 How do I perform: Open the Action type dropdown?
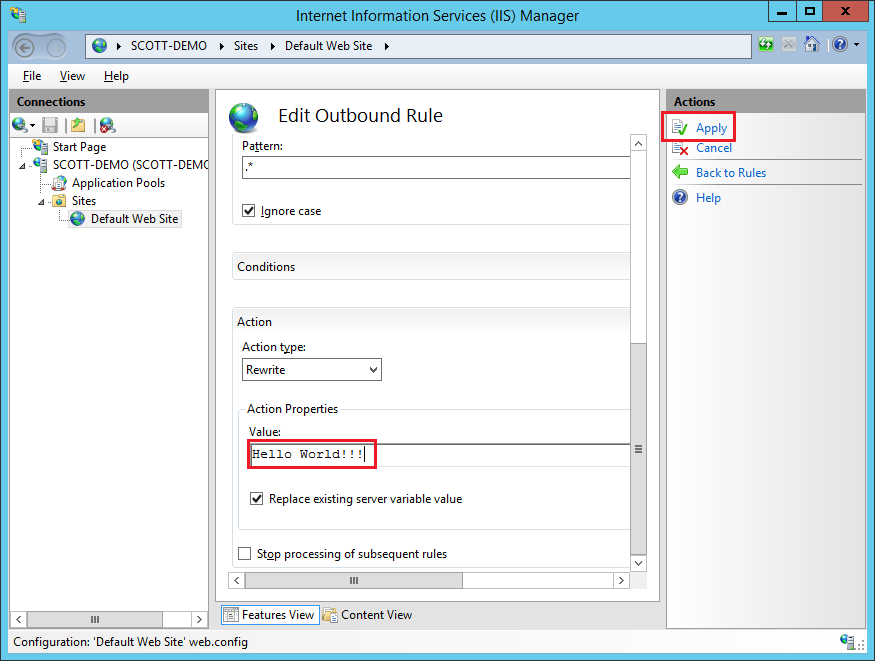pyautogui.click(x=312, y=370)
